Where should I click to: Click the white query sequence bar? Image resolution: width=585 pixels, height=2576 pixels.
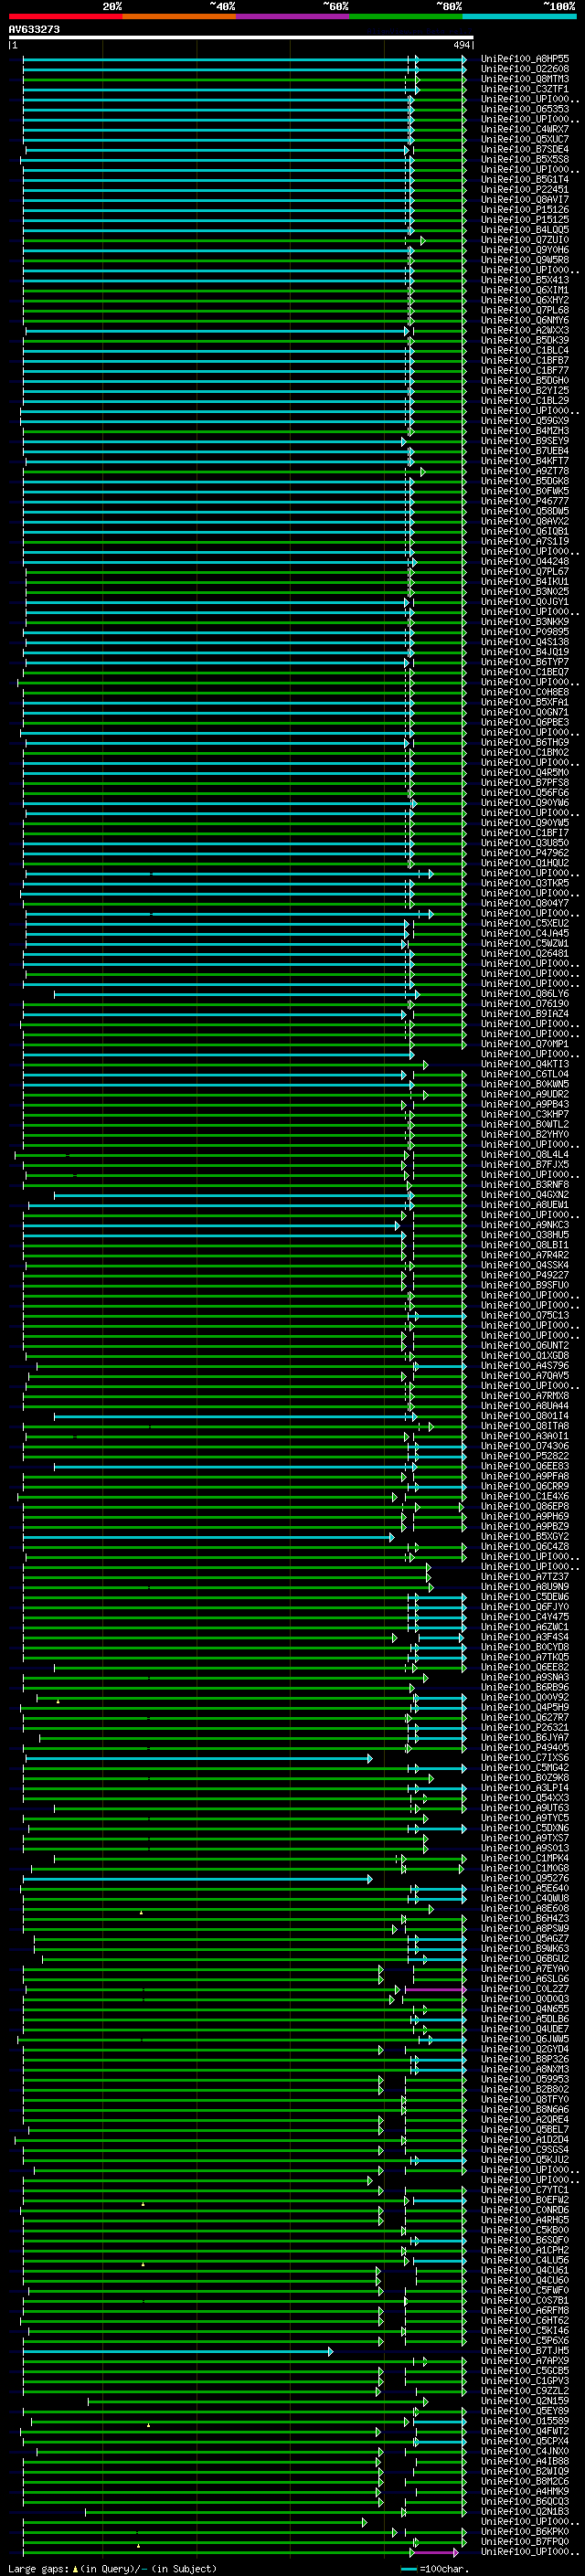[x=241, y=38]
